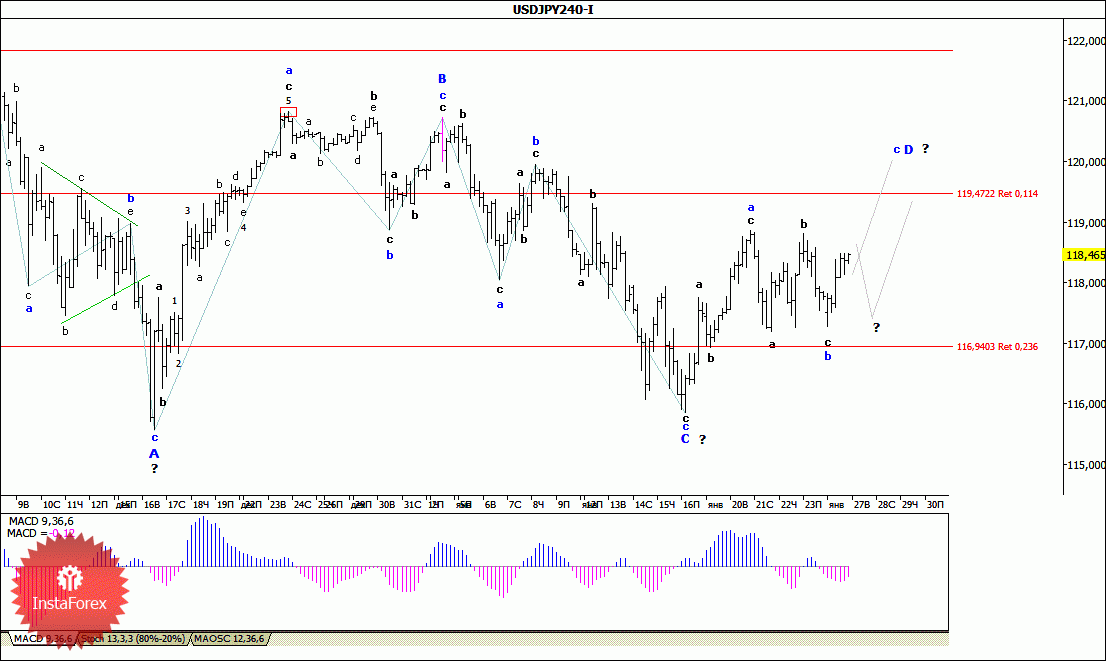Viewport: 1106px width, 661px height.
Task: Click the '27B' date label on time axis
Action: point(861,504)
